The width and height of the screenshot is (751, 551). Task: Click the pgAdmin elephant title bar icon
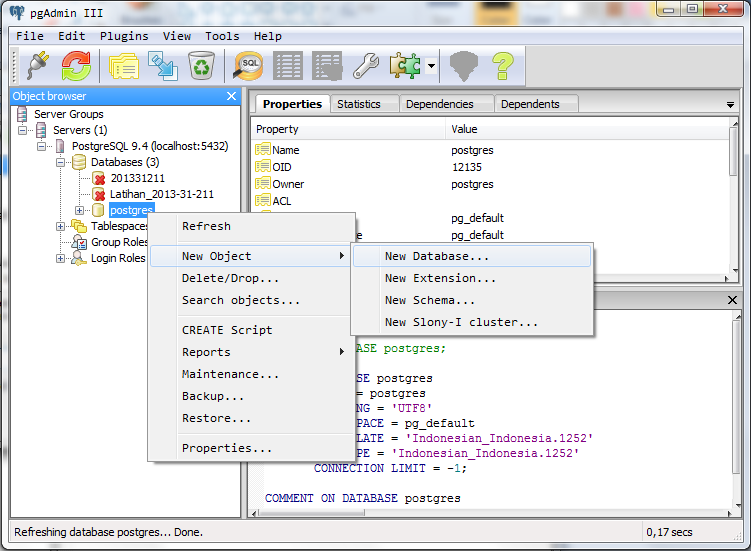(17, 12)
